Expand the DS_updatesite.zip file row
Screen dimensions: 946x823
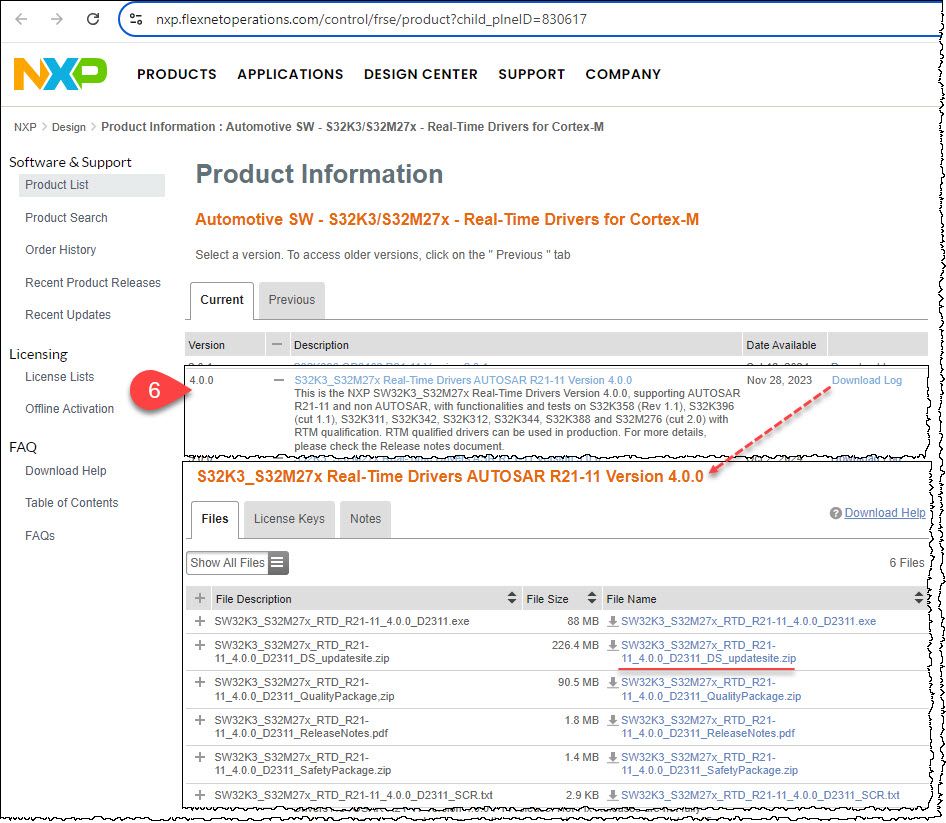[200, 645]
